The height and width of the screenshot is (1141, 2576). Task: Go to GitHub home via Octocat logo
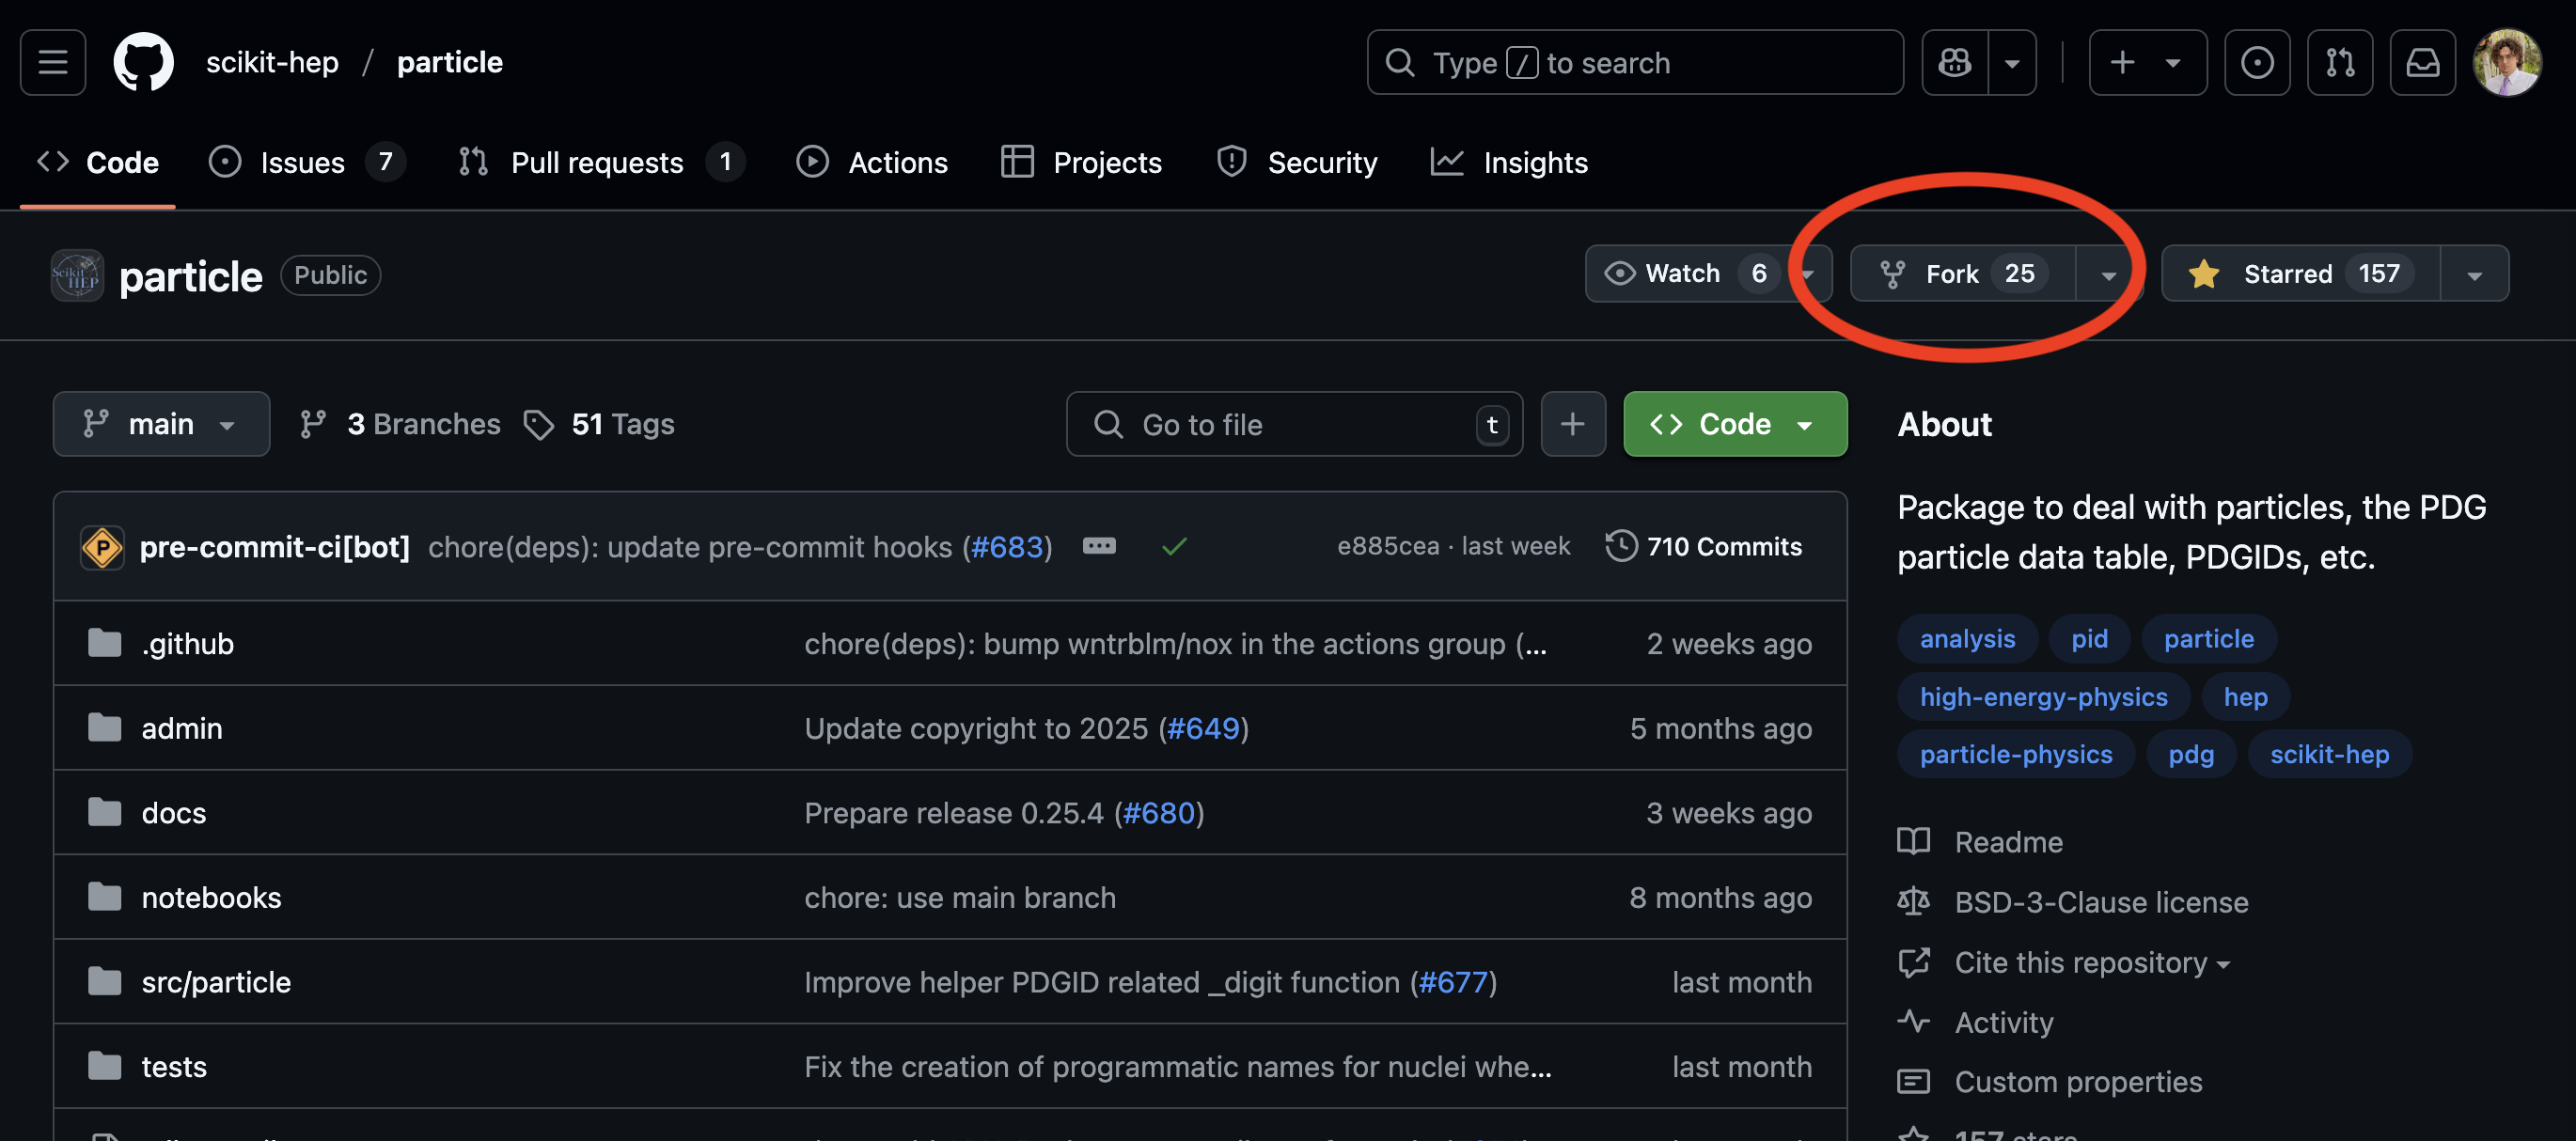click(143, 62)
